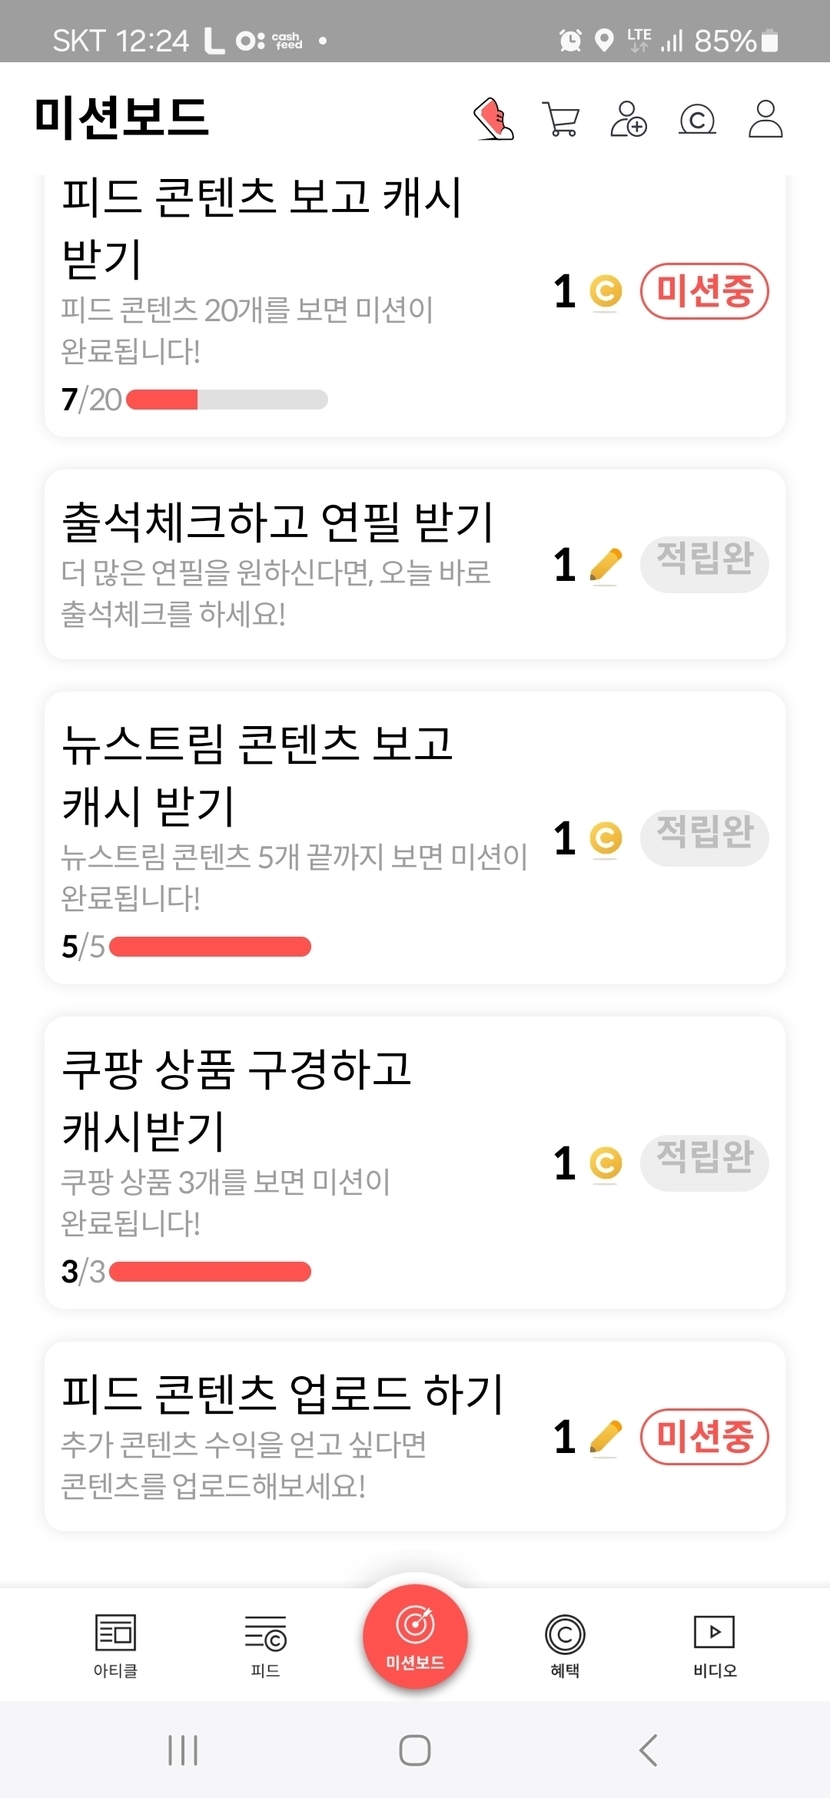Tap the 7/20 progress bar
Image resolution: width=830 pixels, height=1798 pixels.
click(x=227, y=400)
